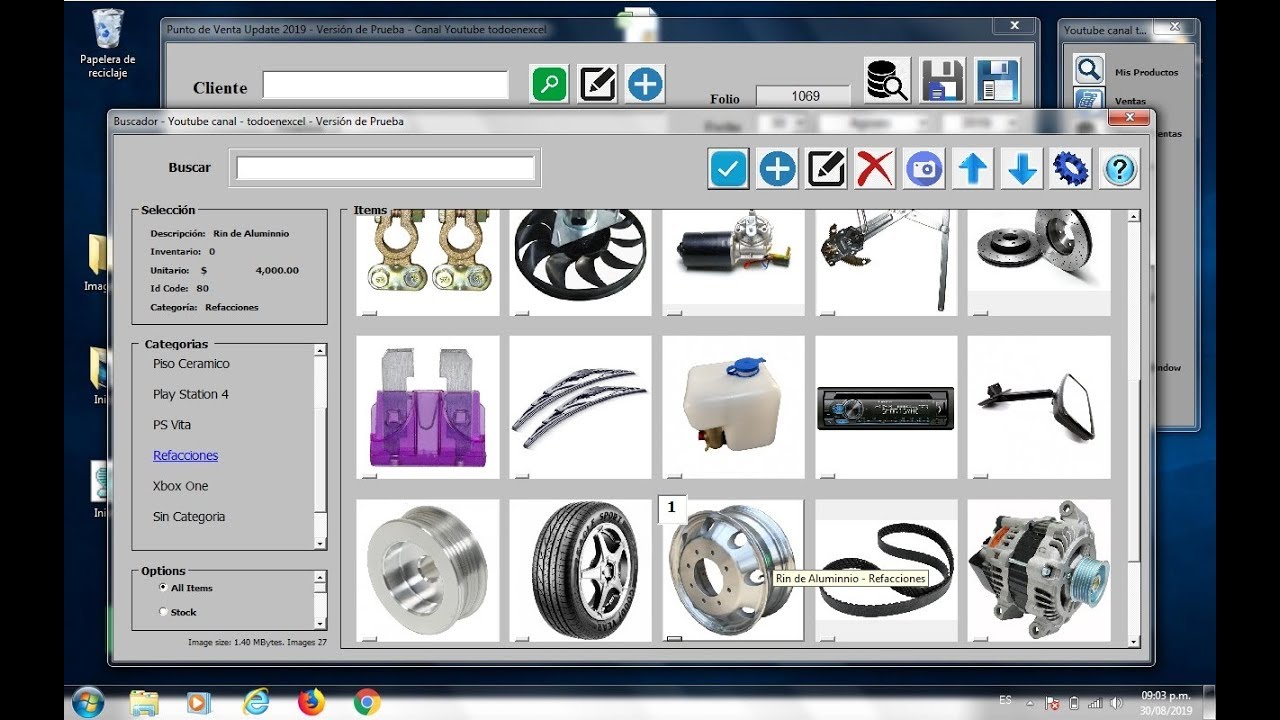Choose the PS Vita category
The height and width of the screenshot is (720, 1280).
click(x=172, y=425)
